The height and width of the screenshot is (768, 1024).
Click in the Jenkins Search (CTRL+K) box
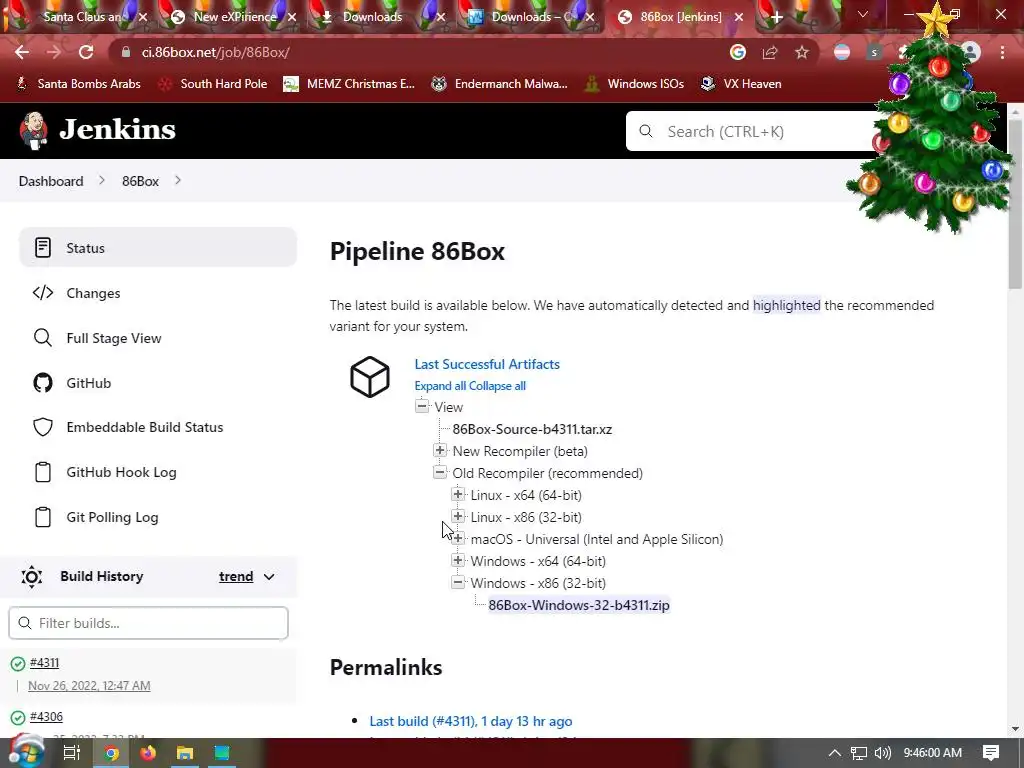pos(758,131)
